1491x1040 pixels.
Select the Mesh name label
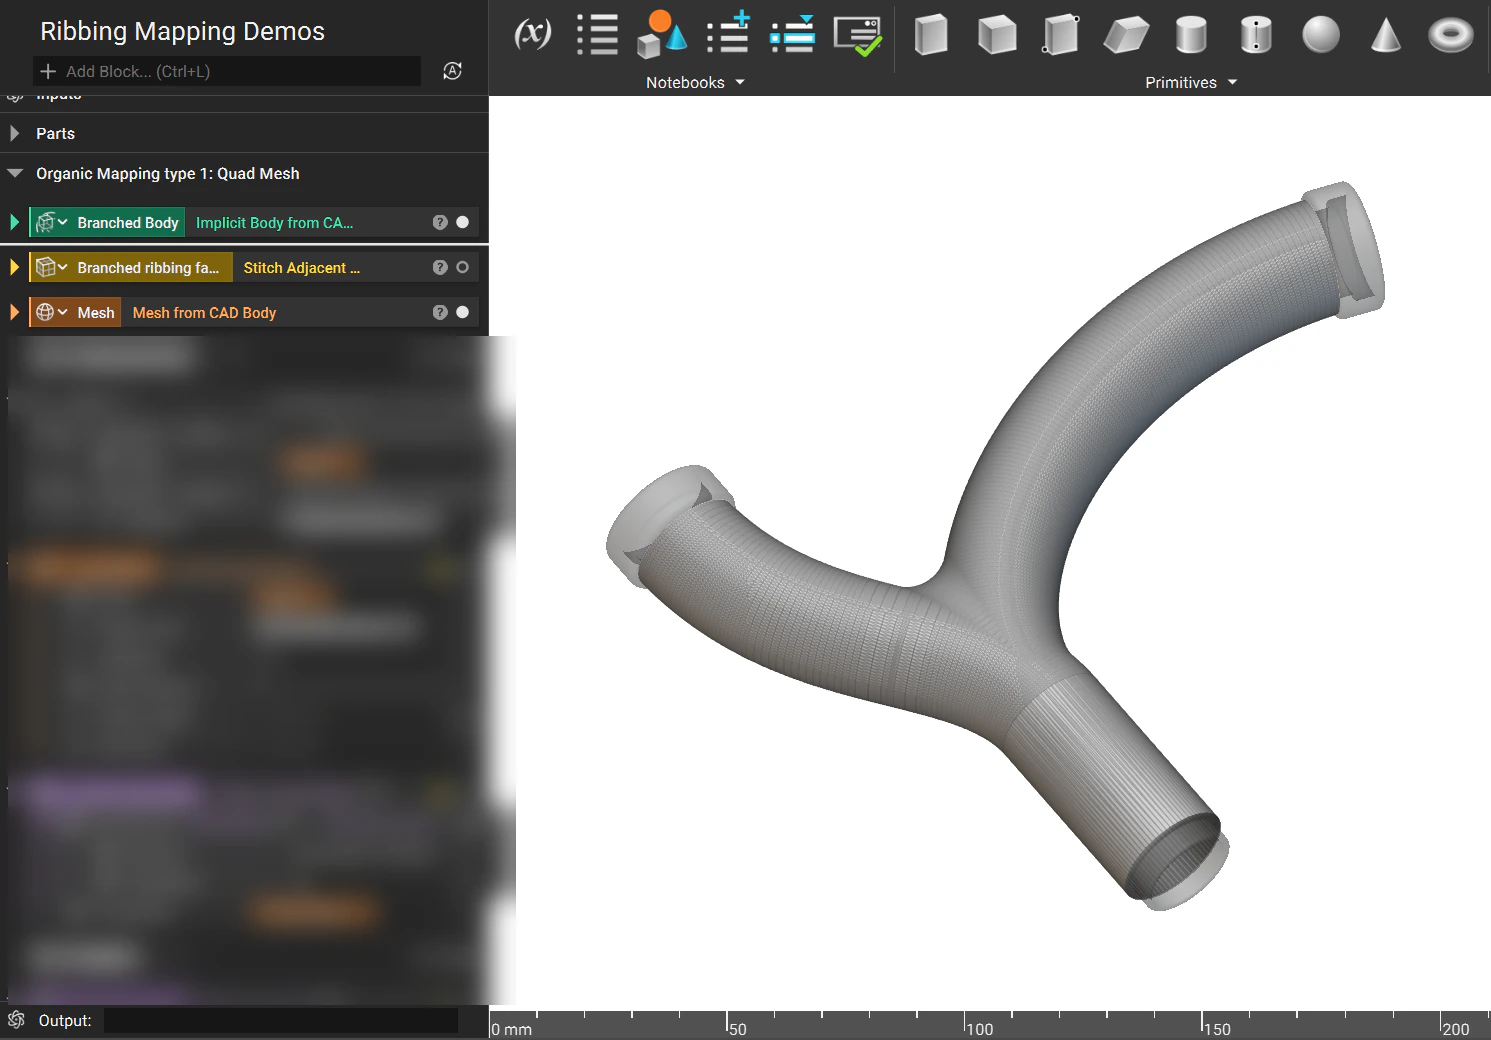click(x=96, y=313)
